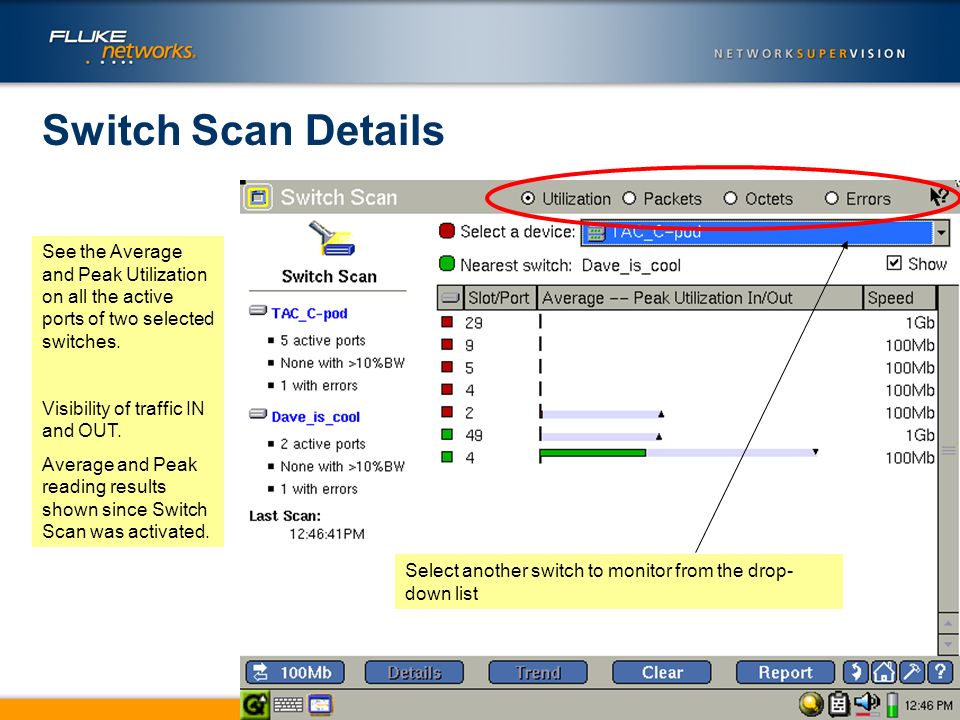Screen dimensions: 960x720
Task: Click the red status indicator for port 2
Action: pos(448,412)
